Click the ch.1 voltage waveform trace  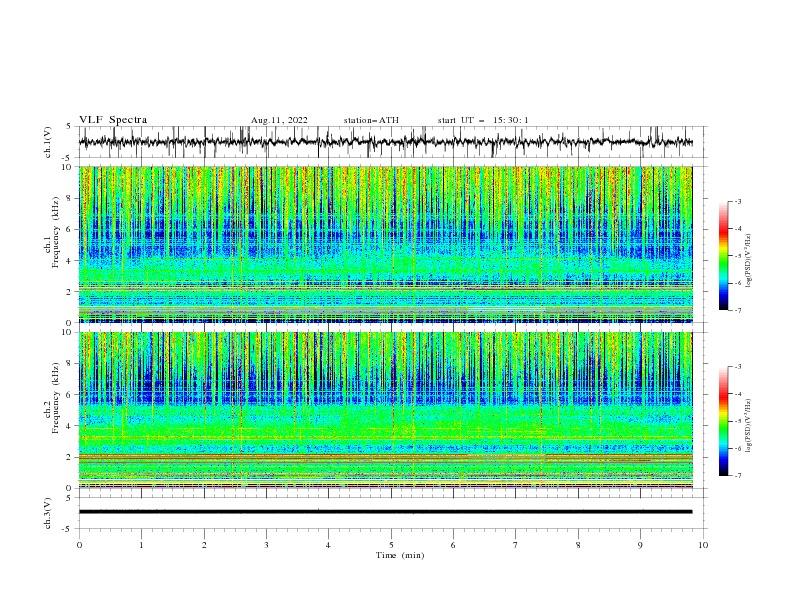coord(386,142)
